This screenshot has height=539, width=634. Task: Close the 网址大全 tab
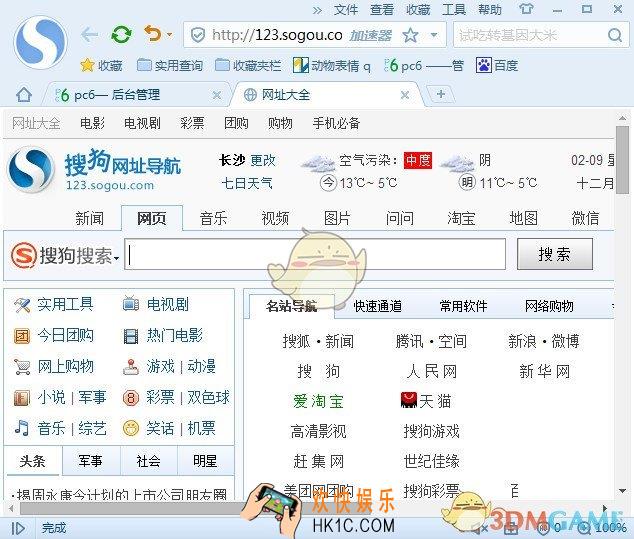(405, 95)
